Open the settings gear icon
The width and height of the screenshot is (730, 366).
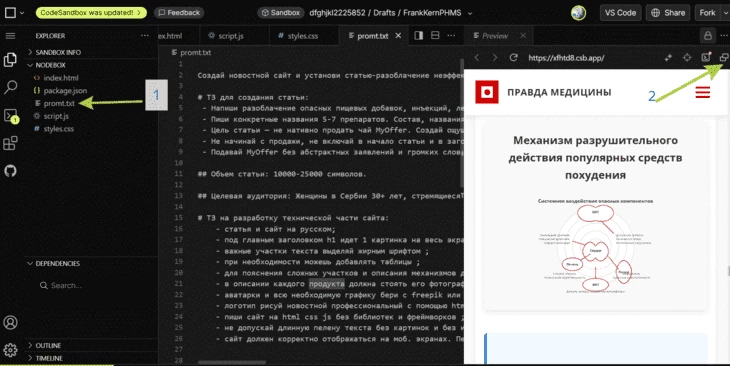pyautogui.click(x=10, y=350)
